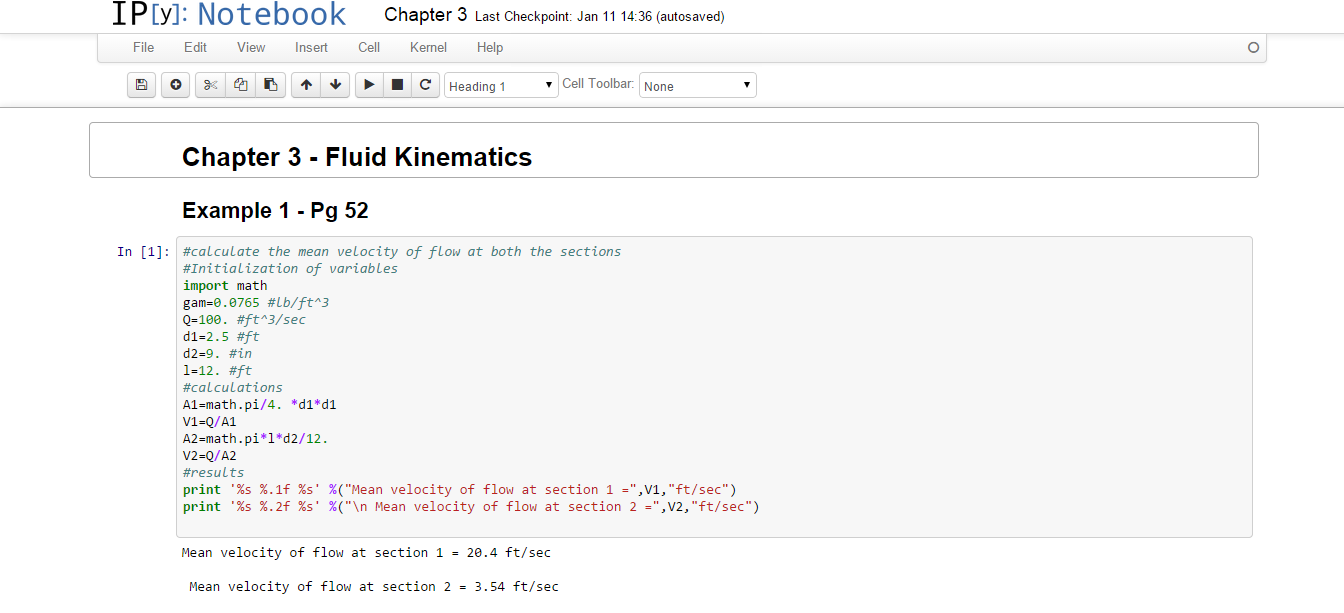Viewport: 1344px width, 613px height.
Task: Copy the selected cell using toolbar icon
Action: tap(240, 85)
